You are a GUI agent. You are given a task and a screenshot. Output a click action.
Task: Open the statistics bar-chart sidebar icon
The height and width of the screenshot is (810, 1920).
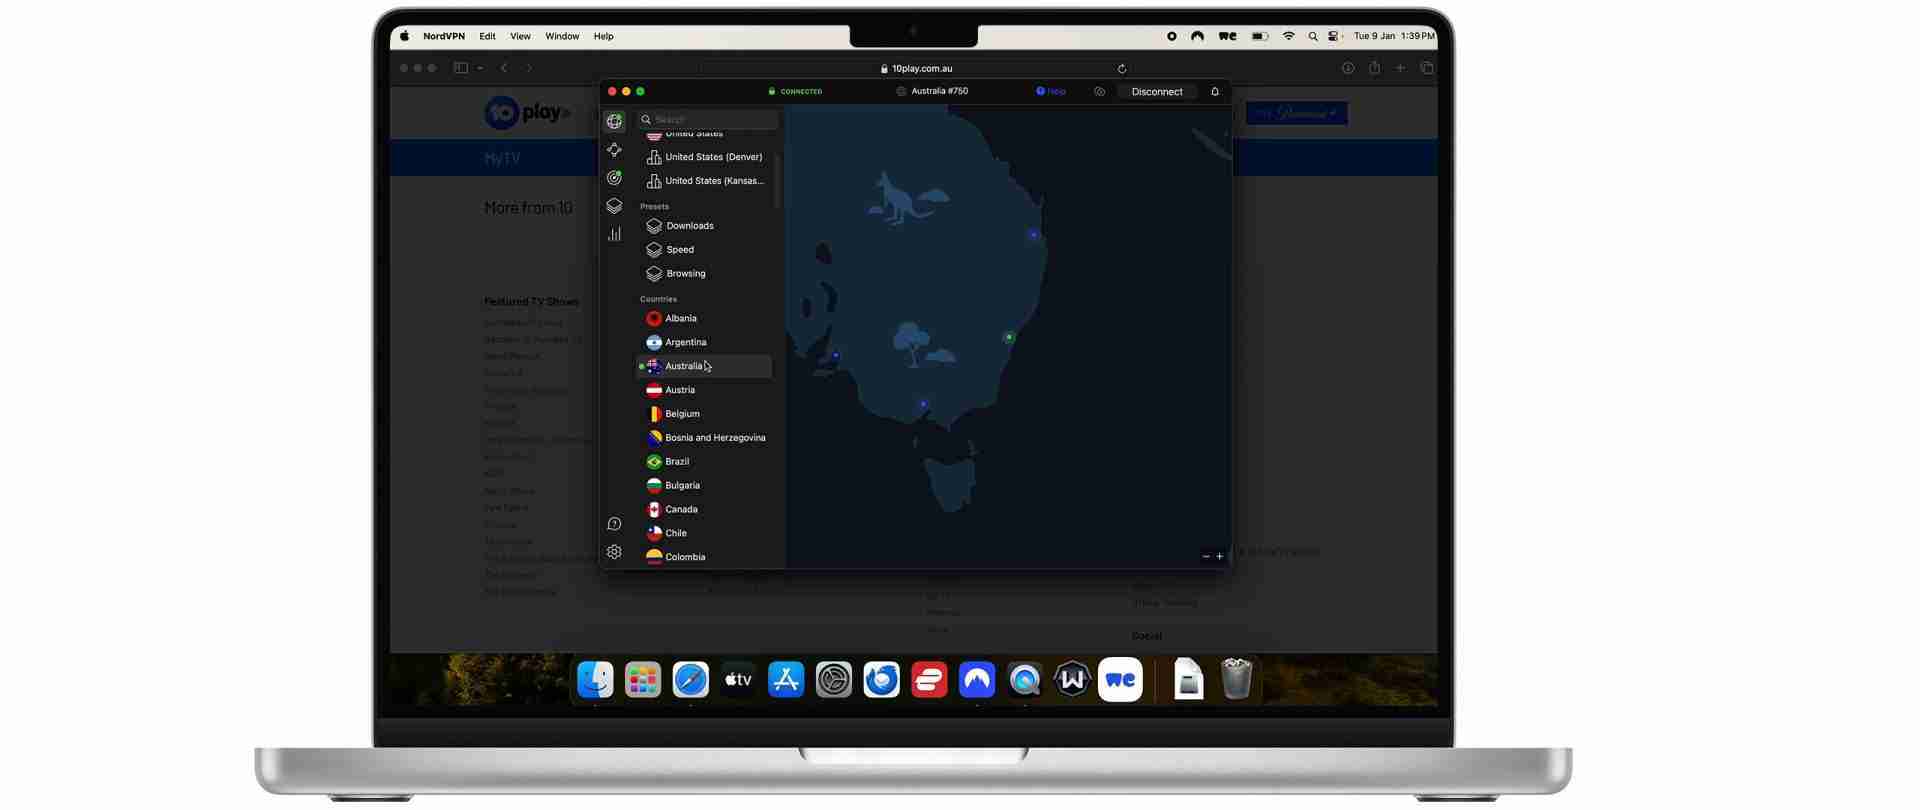(x=614, y=234)
